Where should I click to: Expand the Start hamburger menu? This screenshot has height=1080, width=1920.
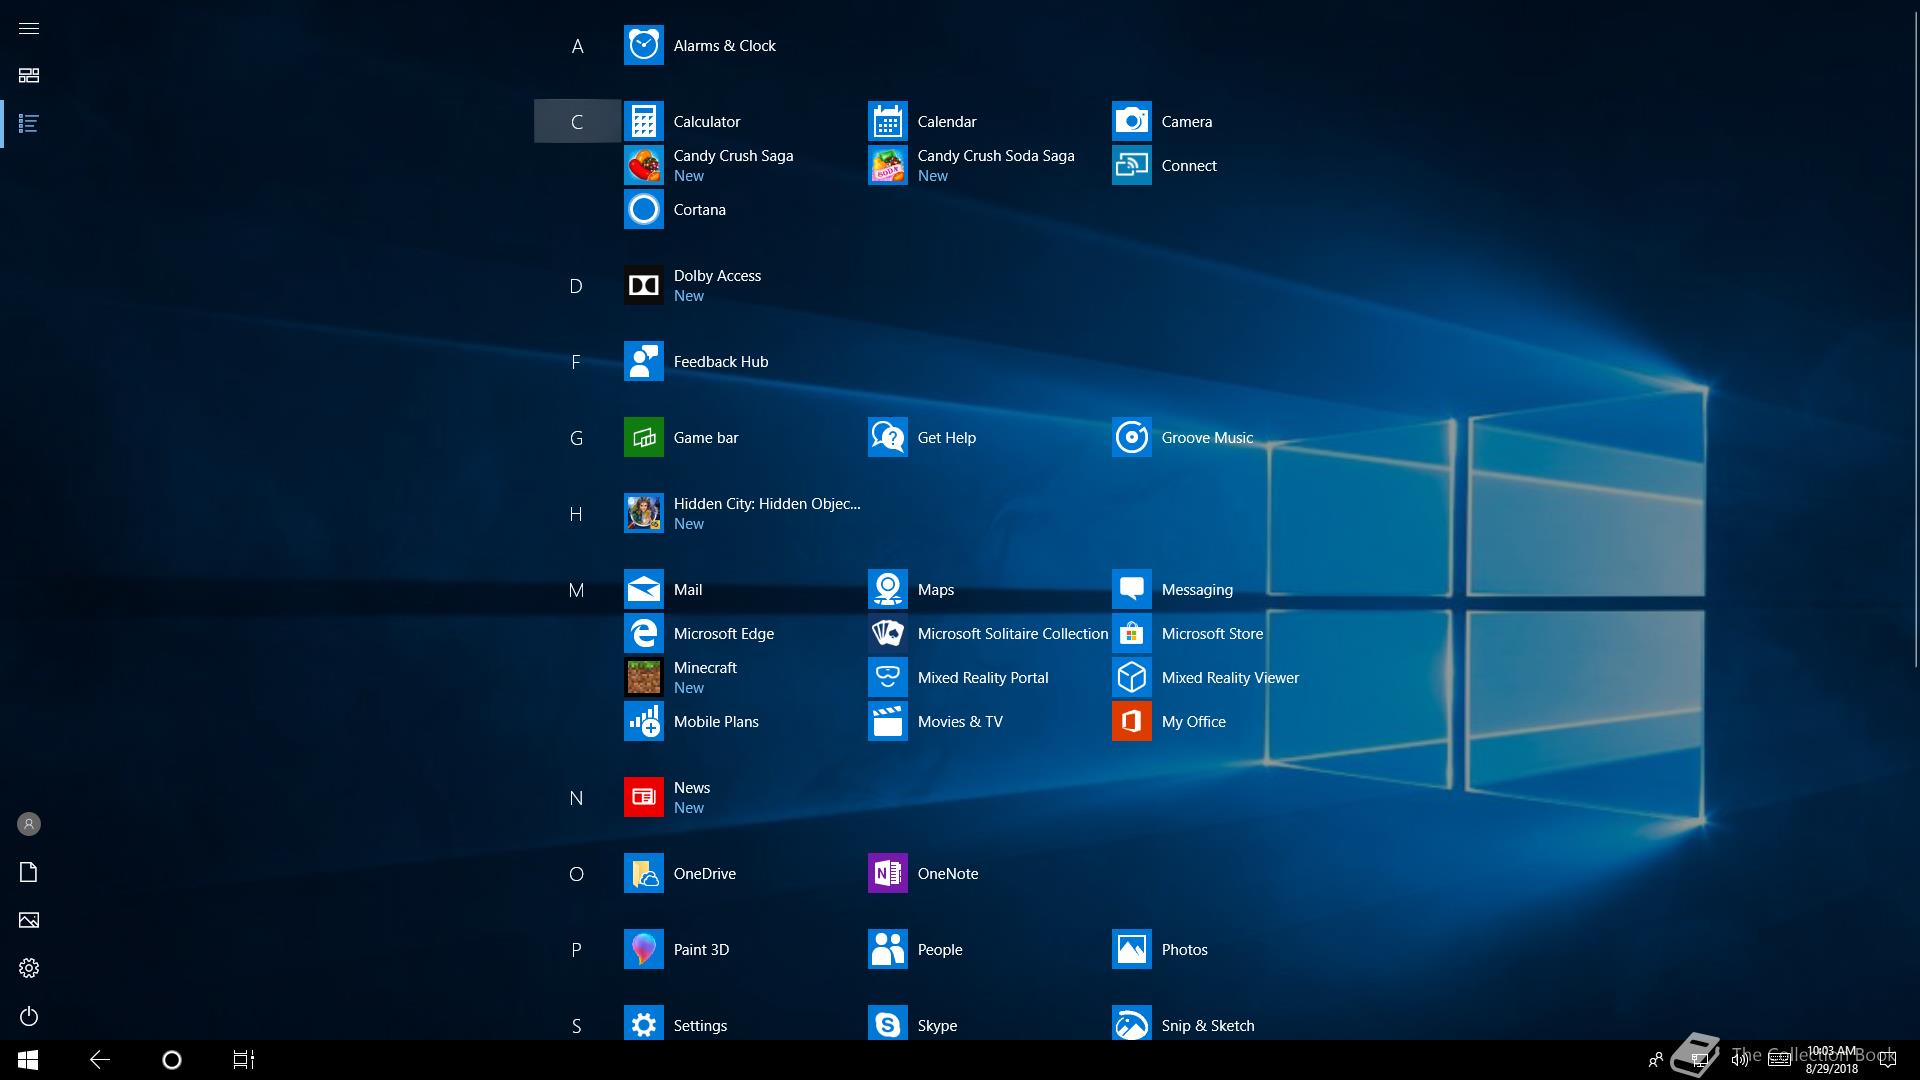tap(29, 28)
